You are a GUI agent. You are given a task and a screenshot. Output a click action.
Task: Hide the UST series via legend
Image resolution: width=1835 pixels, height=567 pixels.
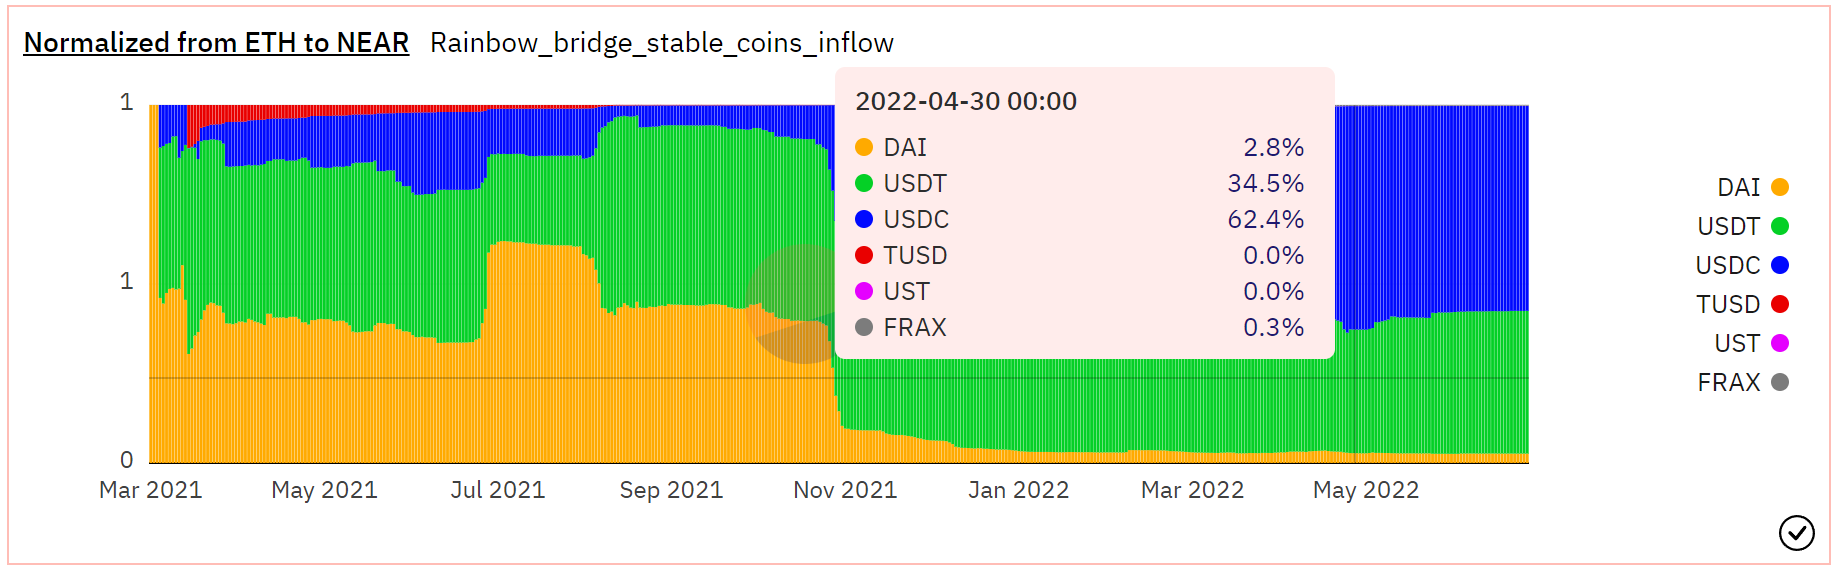coord(1736,344)
